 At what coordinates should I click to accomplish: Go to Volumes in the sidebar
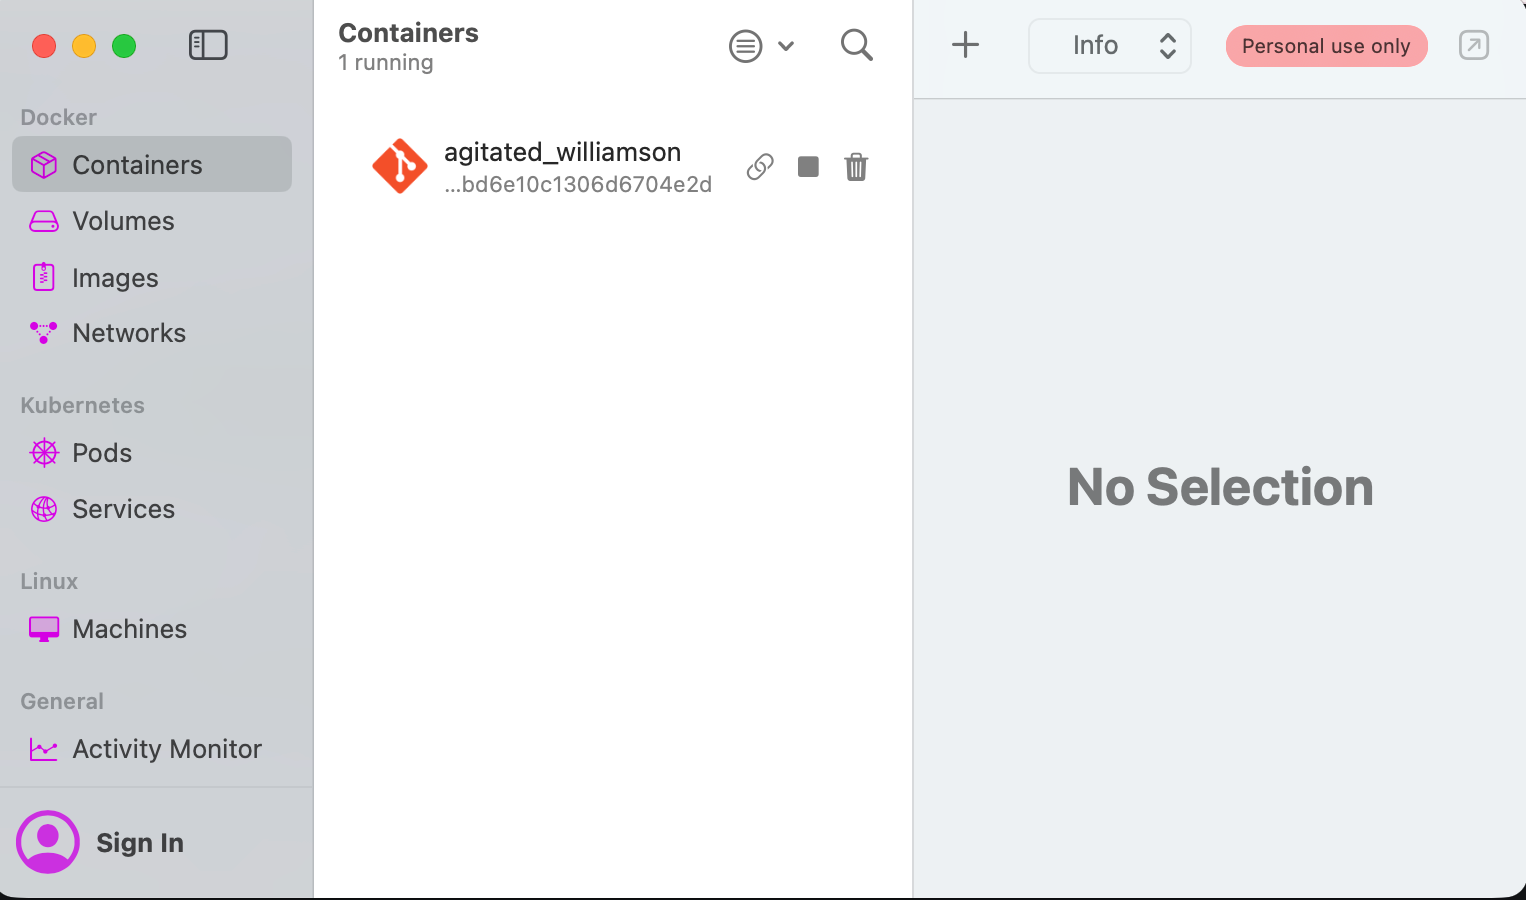pos(123,221)
